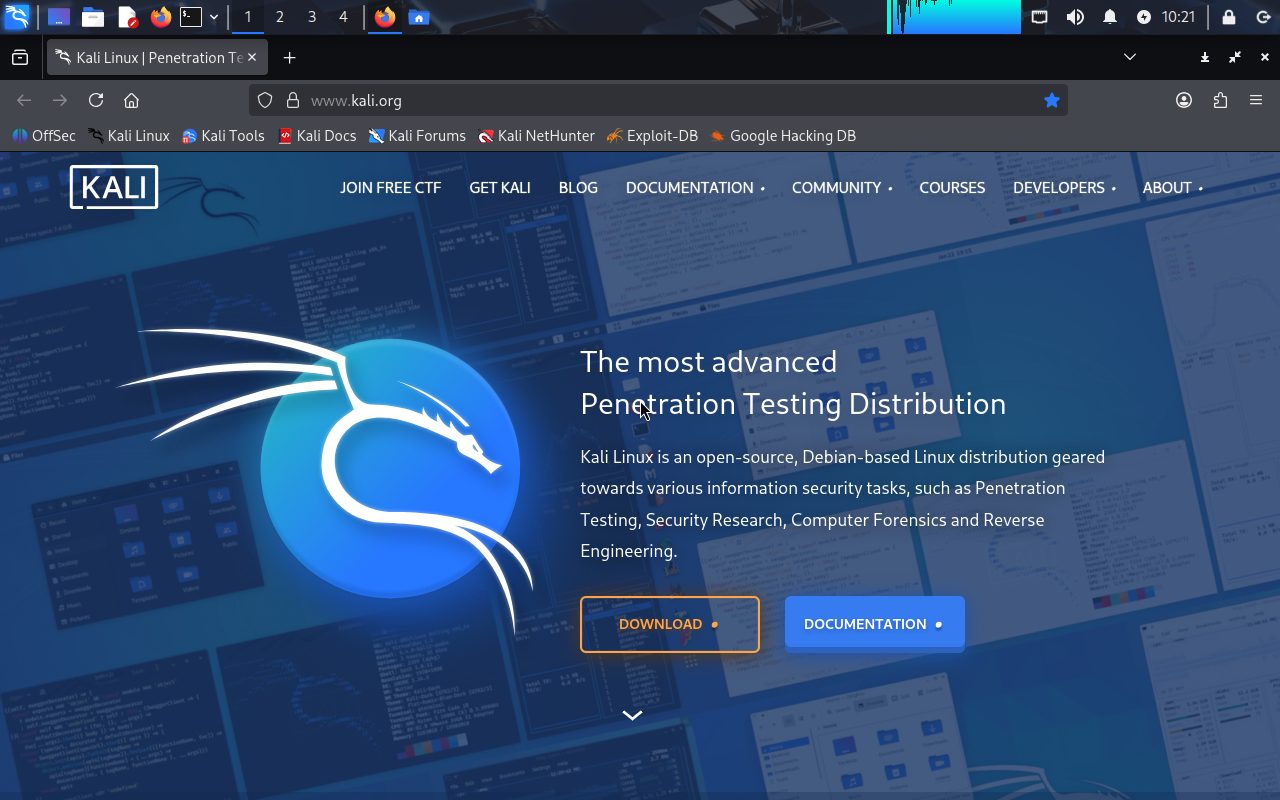This screenshot has width=1280, height=800.
Task: Open the Extensions puzzle icon
Action: pyautogui.click(x=1220, y=100)
